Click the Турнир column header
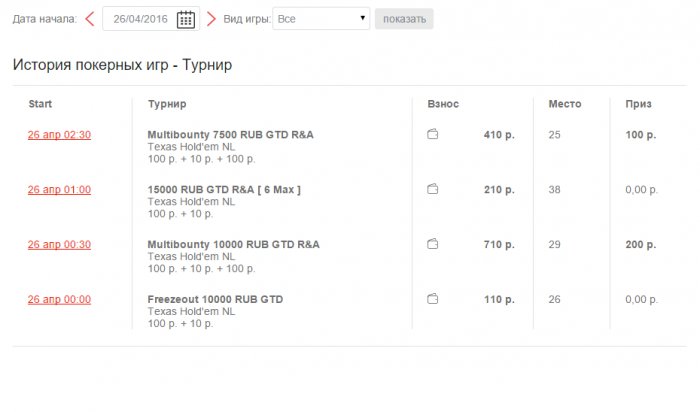Screen dimensions: 700x412 click(x=166, y=104)
